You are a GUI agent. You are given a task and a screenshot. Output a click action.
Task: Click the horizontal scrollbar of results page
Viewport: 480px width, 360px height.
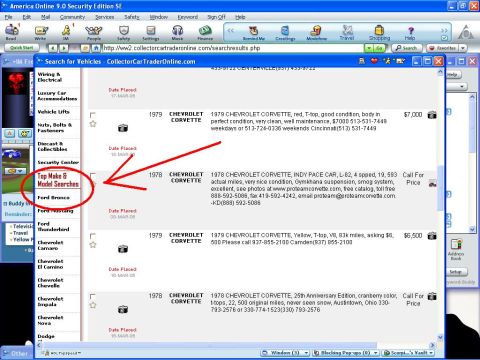coord(210,345)
